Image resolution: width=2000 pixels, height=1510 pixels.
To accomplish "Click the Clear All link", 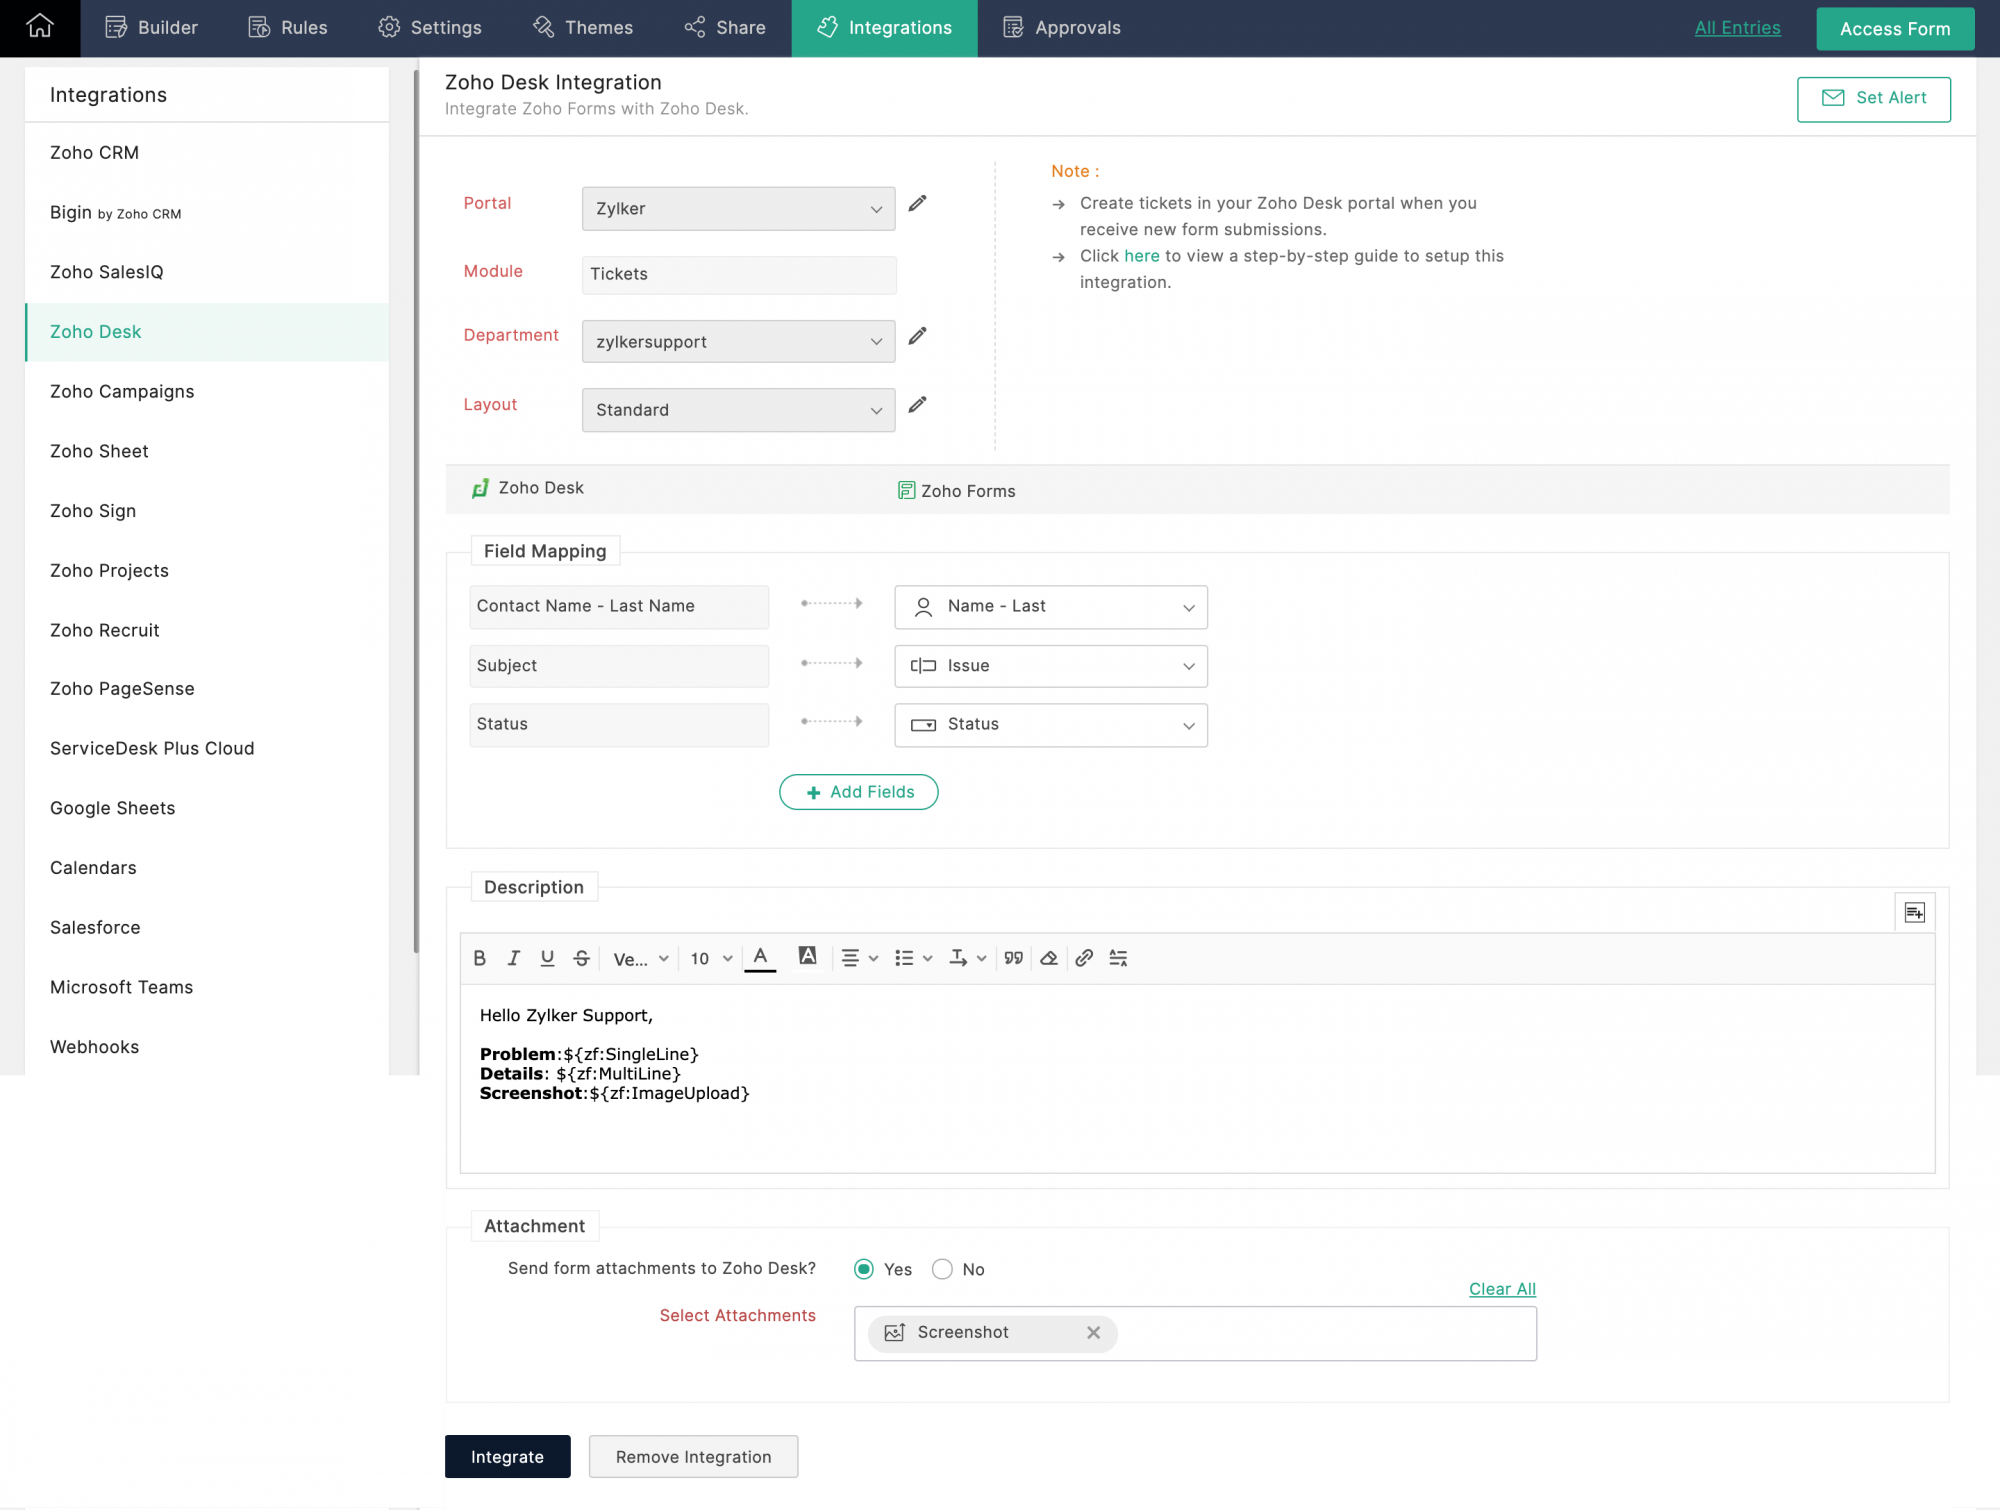I will click(x=1501, y=1289).
